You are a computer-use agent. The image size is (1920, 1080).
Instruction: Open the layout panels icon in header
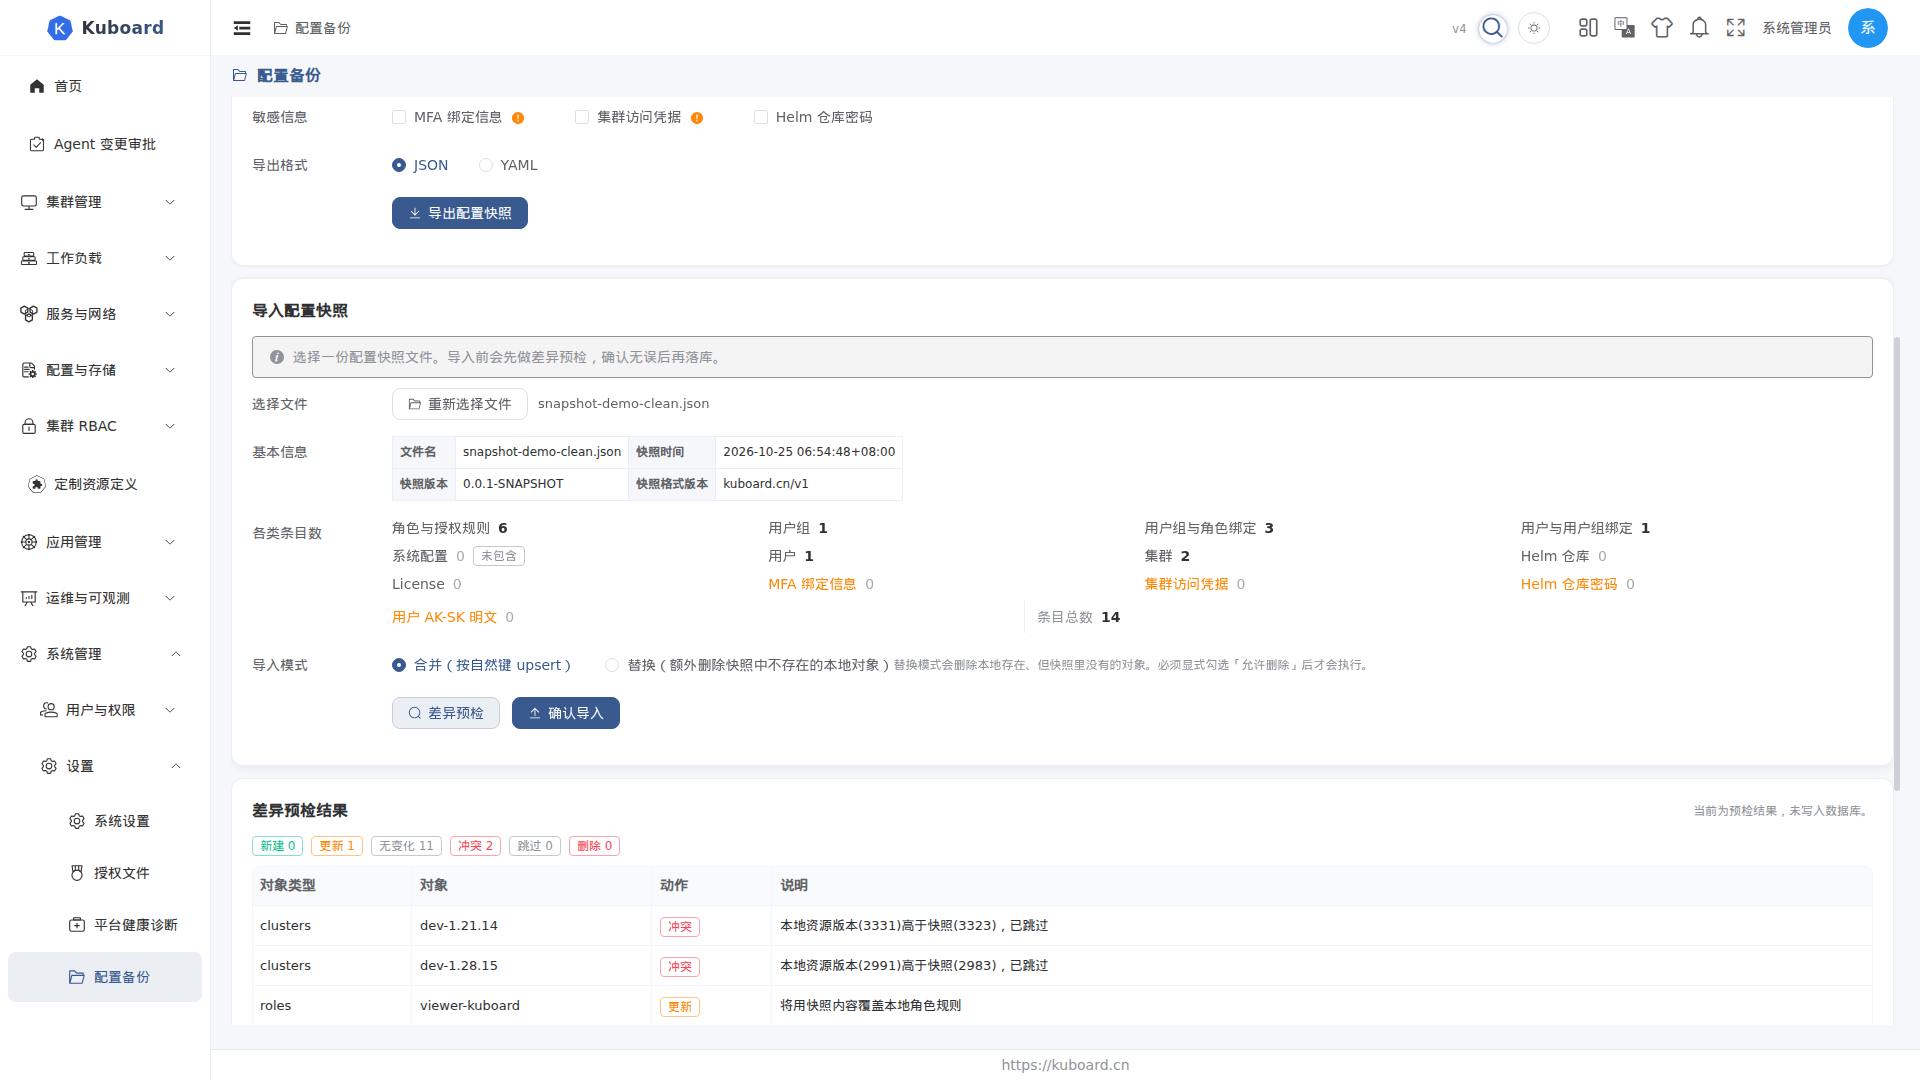tap(1588, 28)
